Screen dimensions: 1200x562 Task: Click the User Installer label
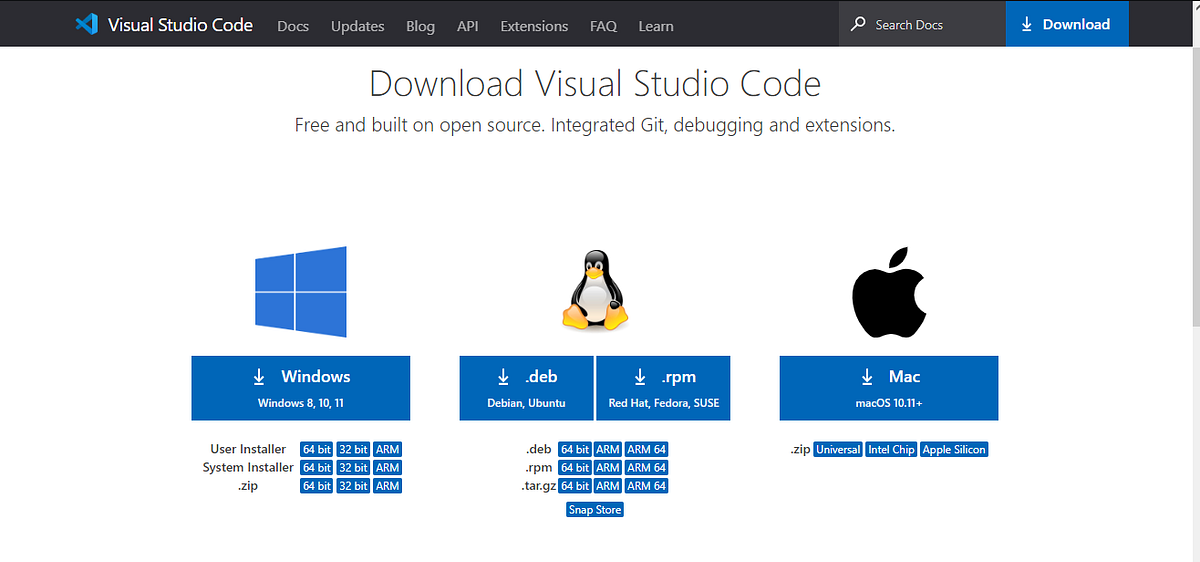pyautogui.click(x=248, y=450)
